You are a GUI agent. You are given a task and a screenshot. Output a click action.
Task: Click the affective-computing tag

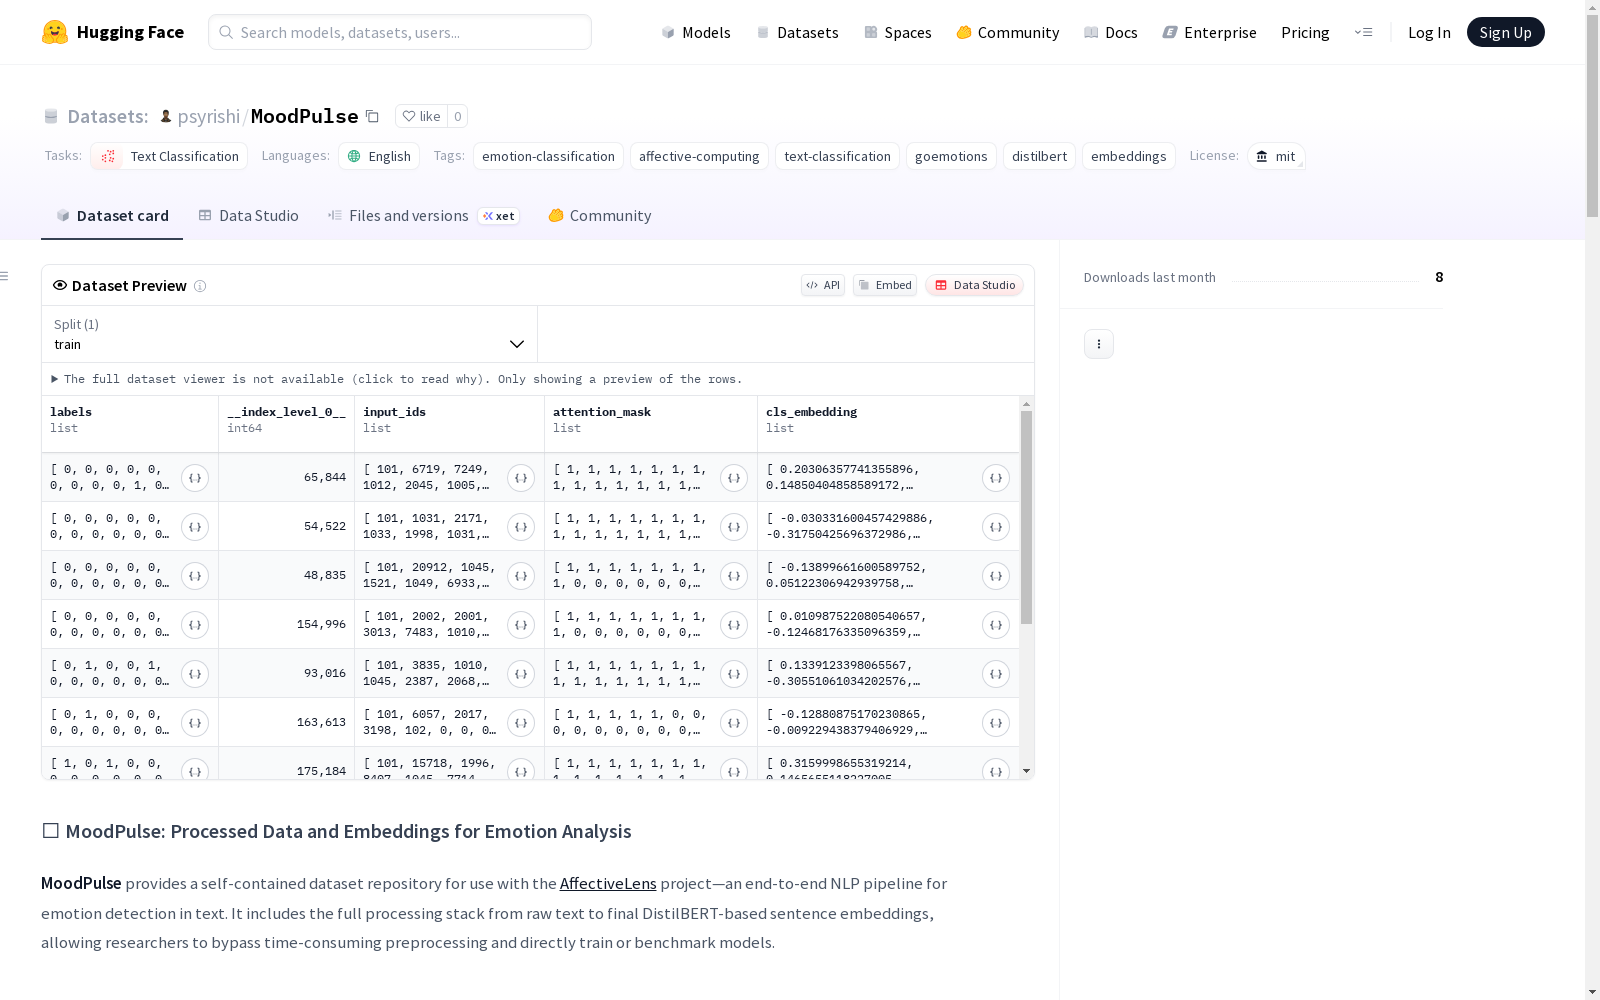[x=699, y=156]
